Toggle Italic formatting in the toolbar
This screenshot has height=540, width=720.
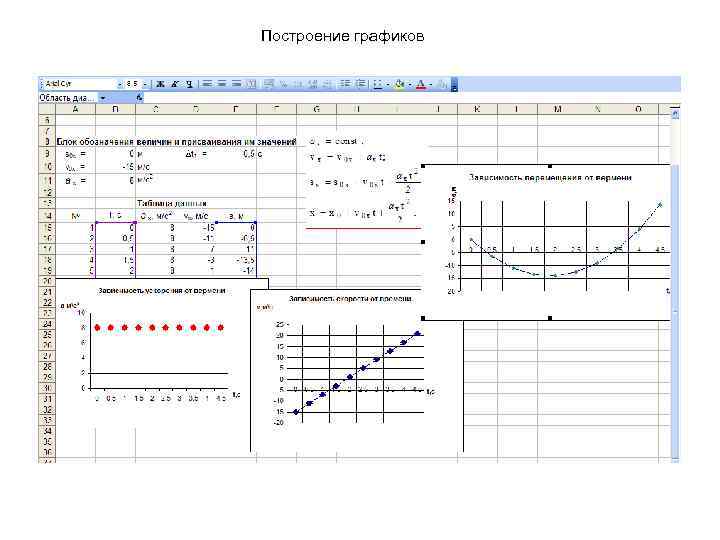174,84
